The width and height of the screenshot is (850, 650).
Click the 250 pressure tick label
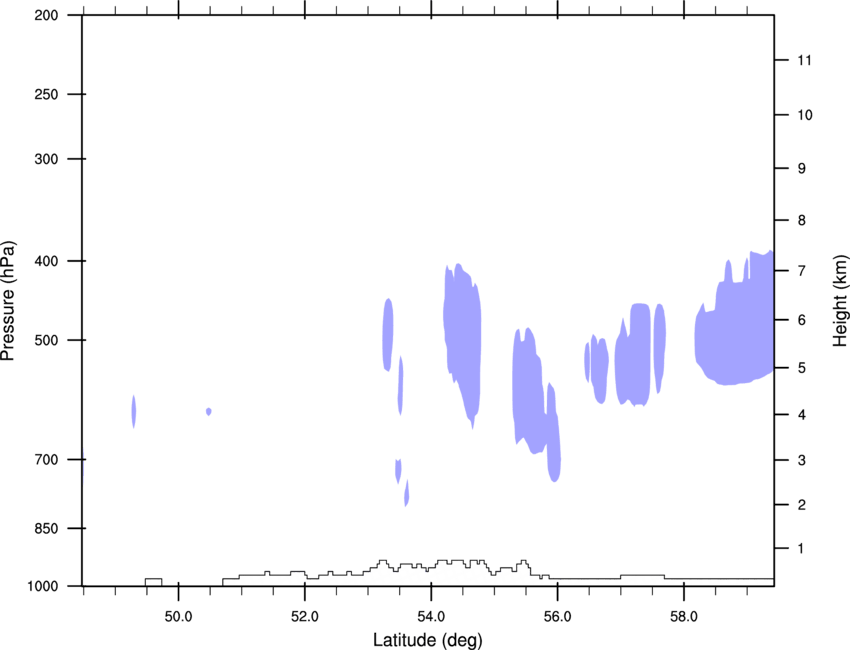point(46,94)
